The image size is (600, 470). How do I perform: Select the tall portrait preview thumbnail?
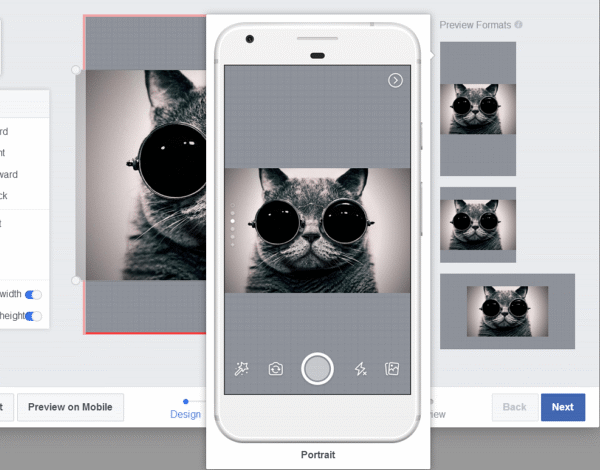pos(478,109)
